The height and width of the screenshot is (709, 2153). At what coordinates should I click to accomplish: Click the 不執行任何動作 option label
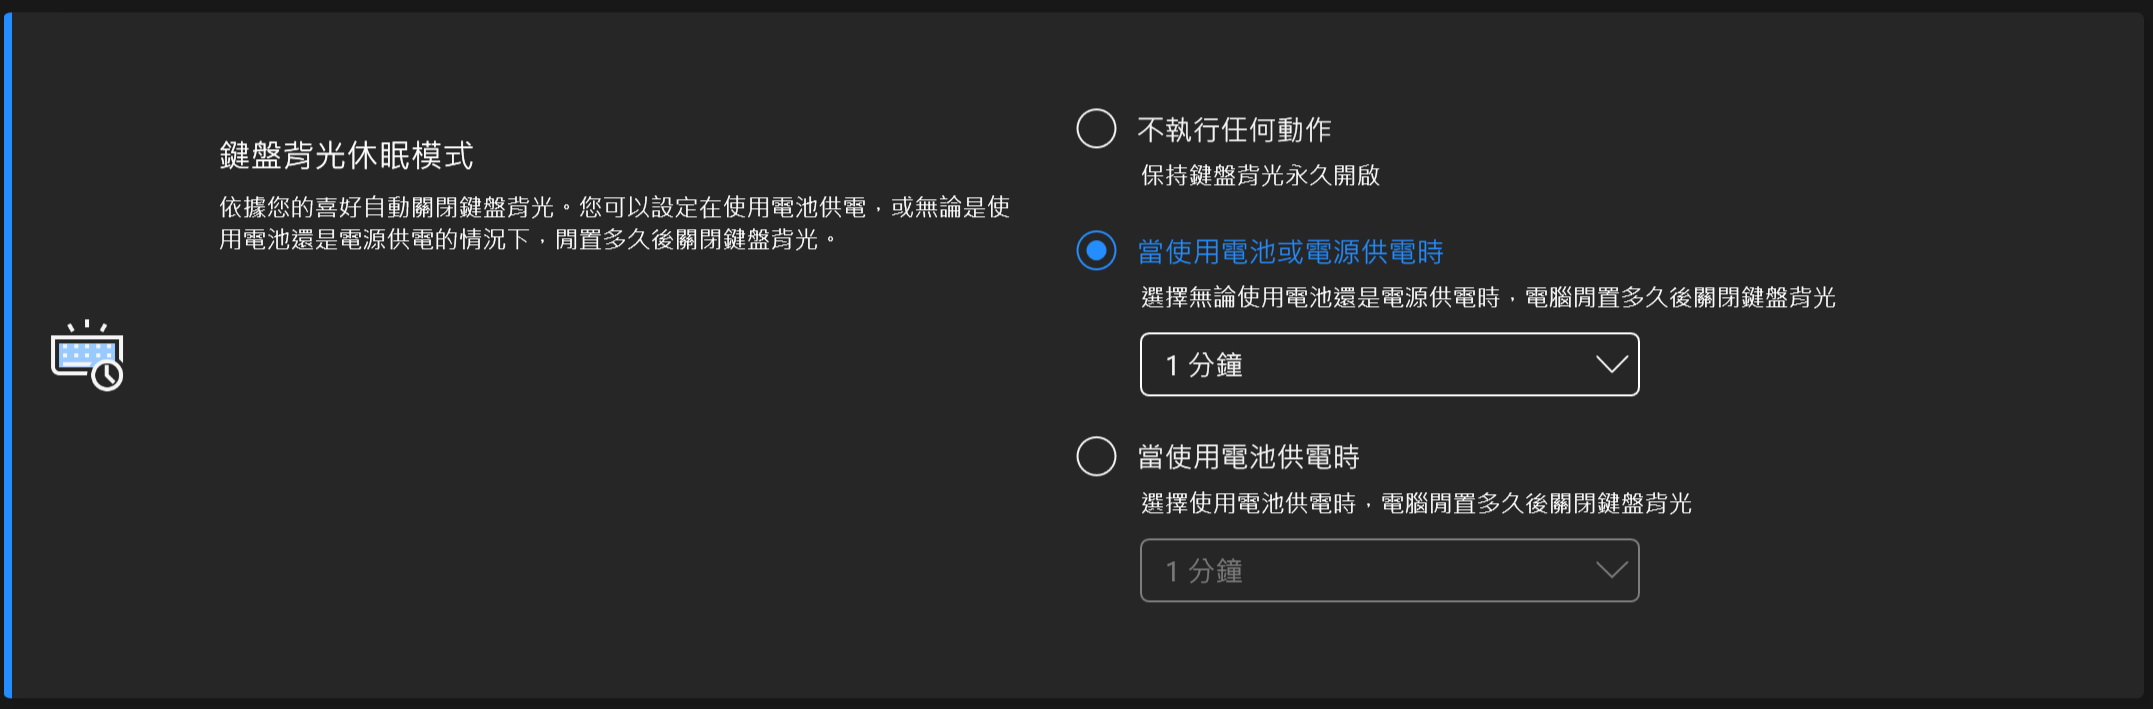click(1234, 130)
